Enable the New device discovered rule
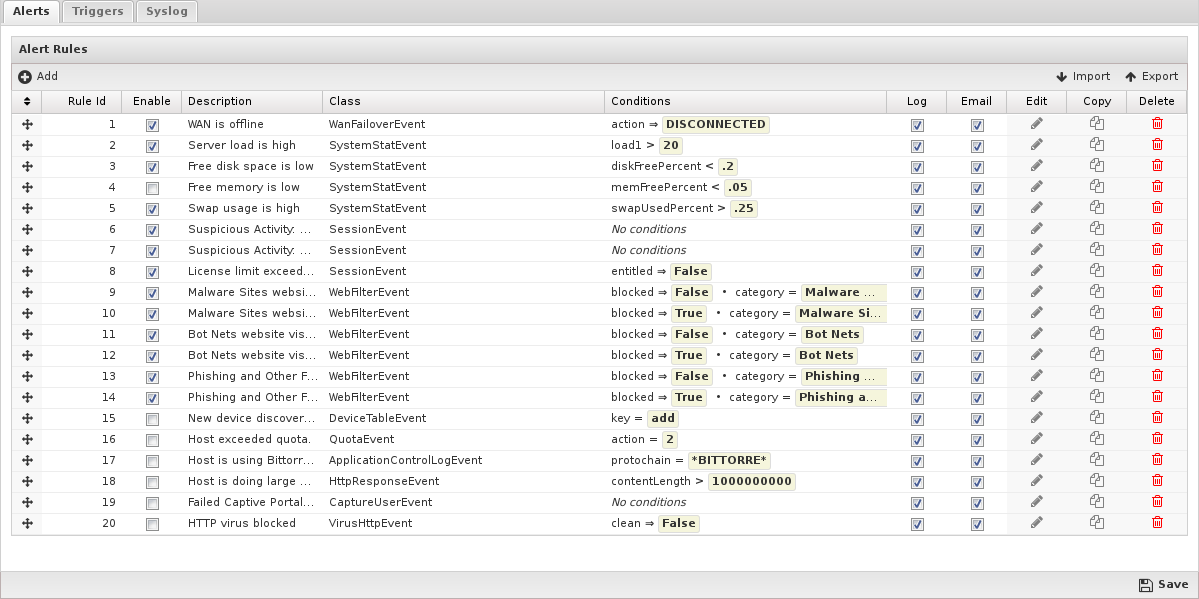Viewport: 1199px width, 599px height. click(x=152, y=418)
